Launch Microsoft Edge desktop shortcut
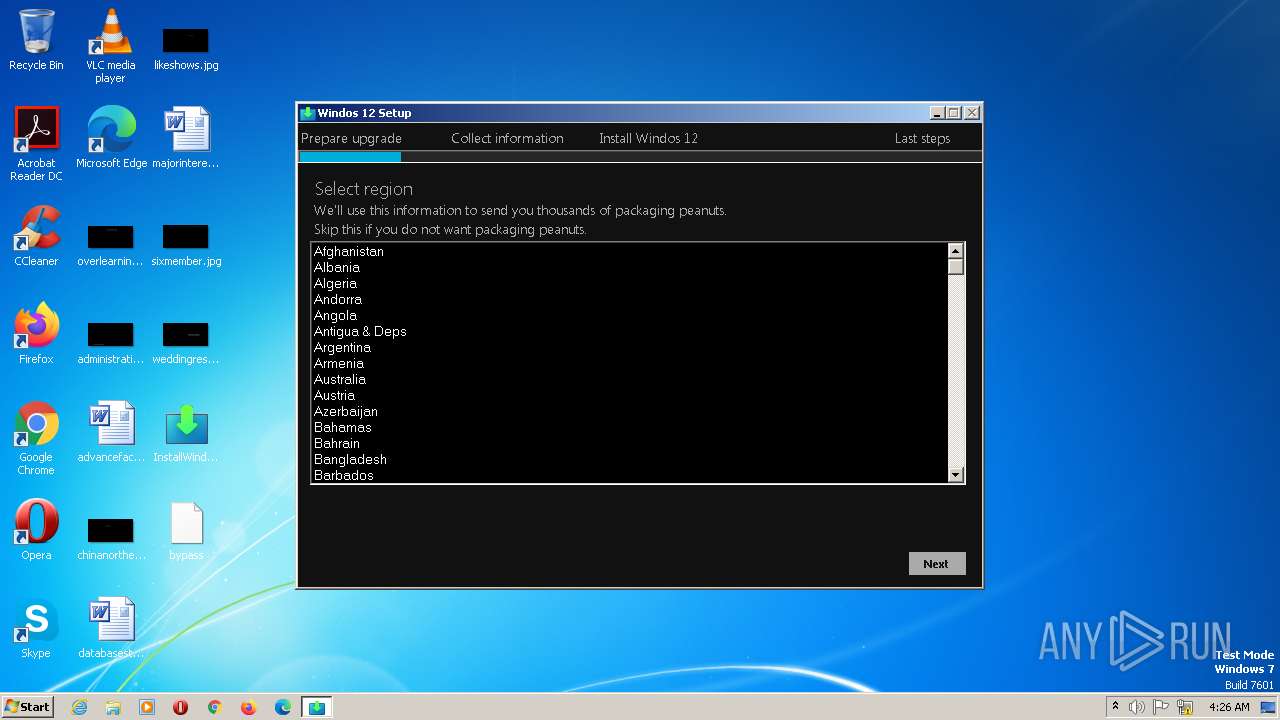The image size is (1280, 720). pos(111,137)
